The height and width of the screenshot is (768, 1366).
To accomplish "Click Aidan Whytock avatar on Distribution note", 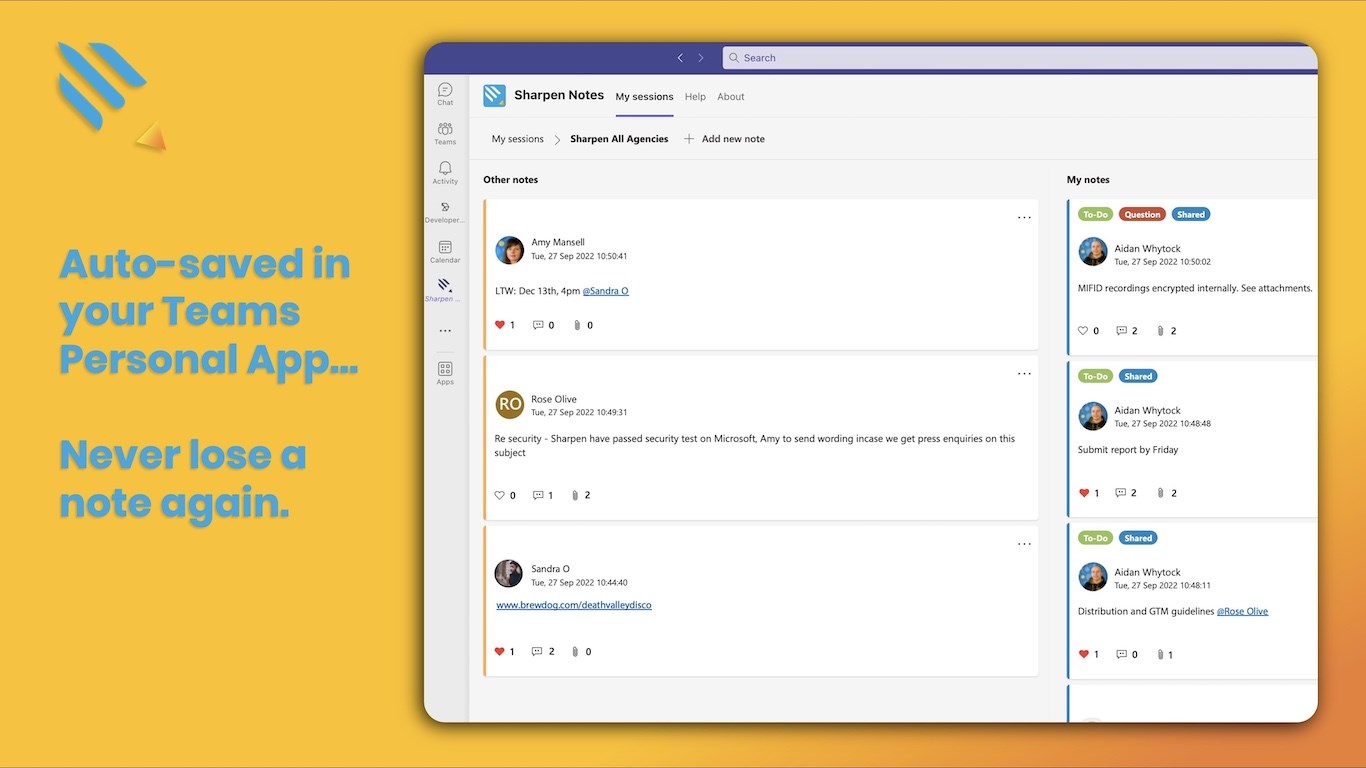I will [1093, 577].
